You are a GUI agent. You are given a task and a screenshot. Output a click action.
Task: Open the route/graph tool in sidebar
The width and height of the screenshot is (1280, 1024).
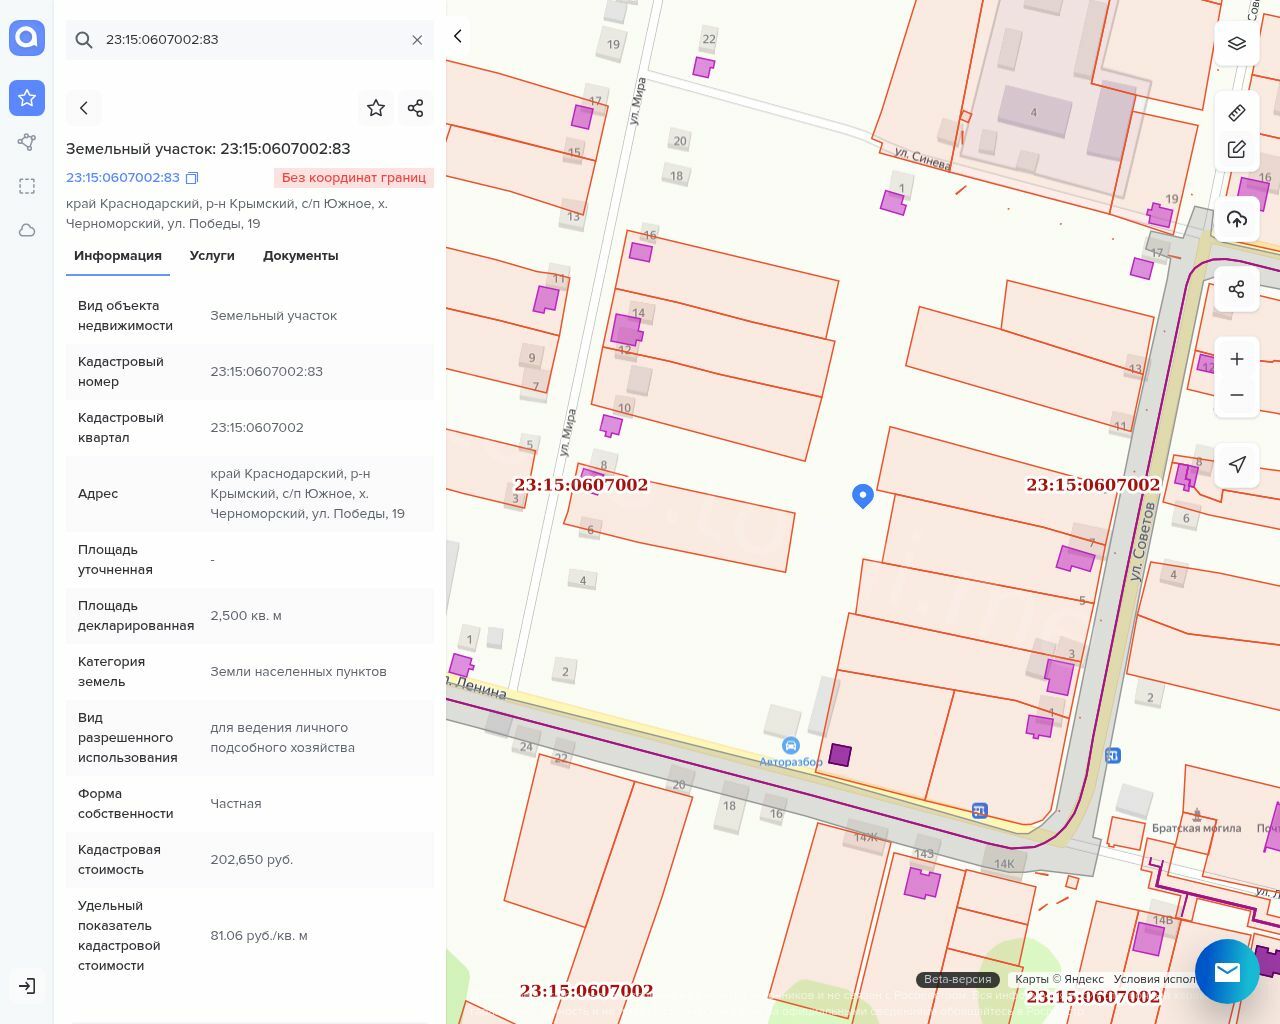tap(27, 142)
